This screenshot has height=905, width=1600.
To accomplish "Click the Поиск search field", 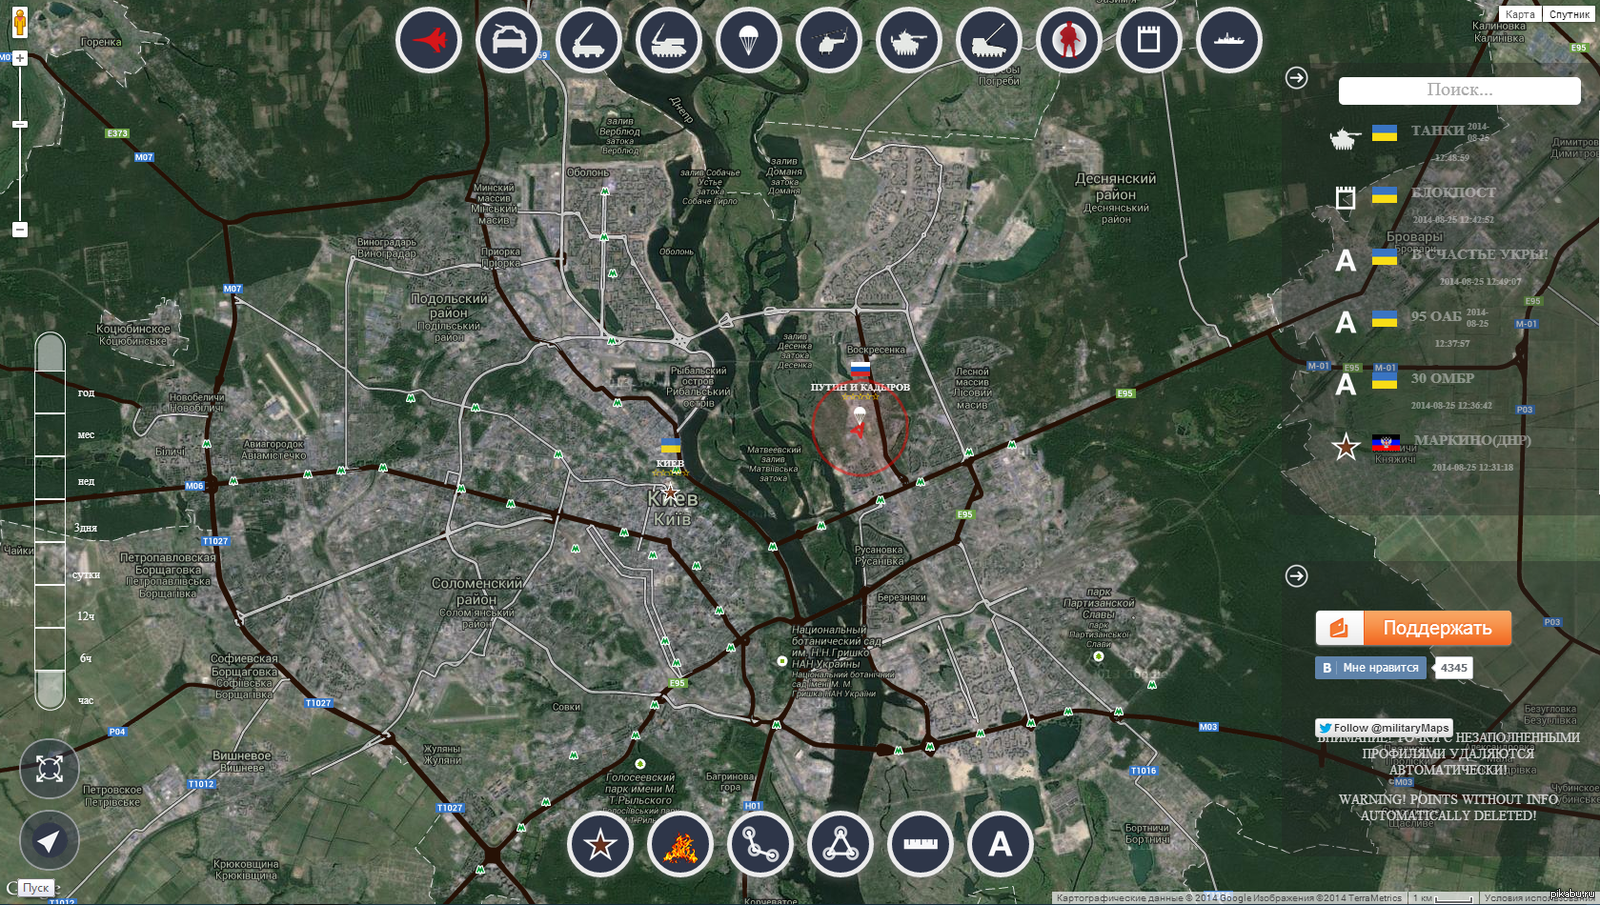I will pyautogui.click(x=1459, y=90).
